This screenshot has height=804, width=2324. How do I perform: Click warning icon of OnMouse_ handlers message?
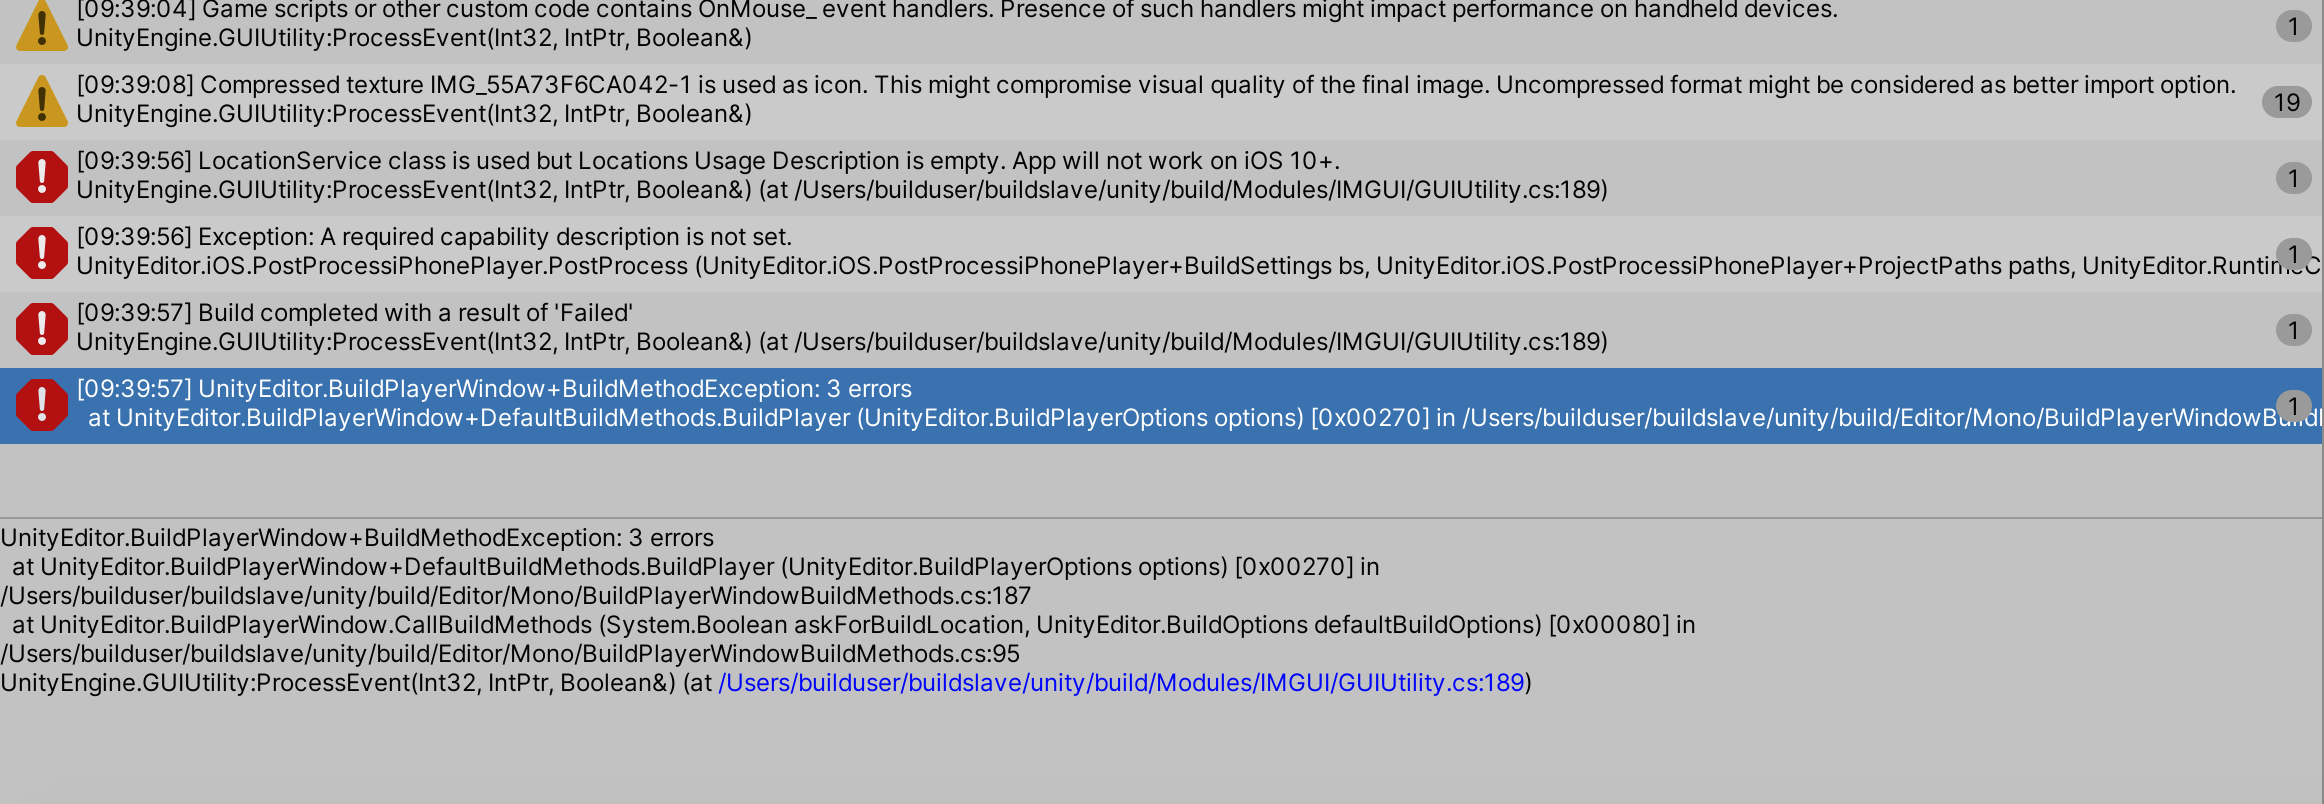(x=41, y=25)
